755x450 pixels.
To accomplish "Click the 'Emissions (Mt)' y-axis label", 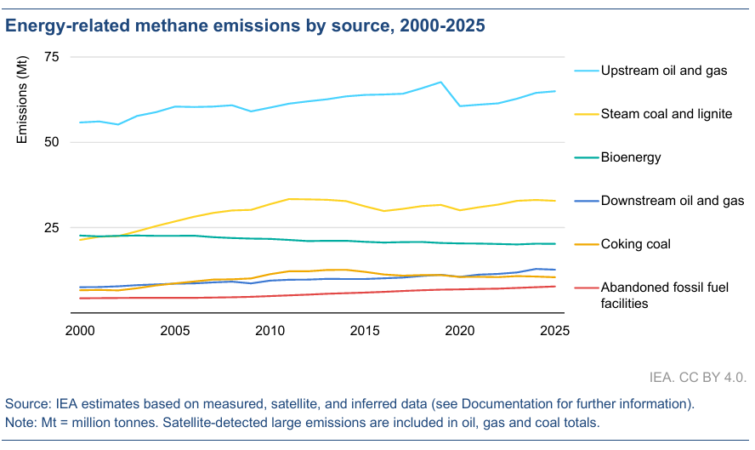I will click(22, 100).
